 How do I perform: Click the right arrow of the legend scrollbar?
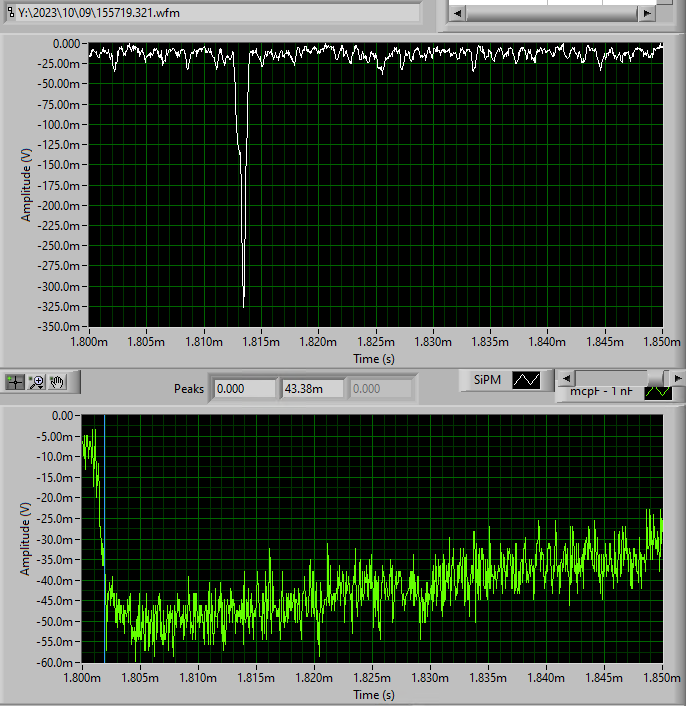[x=677, y=378]
